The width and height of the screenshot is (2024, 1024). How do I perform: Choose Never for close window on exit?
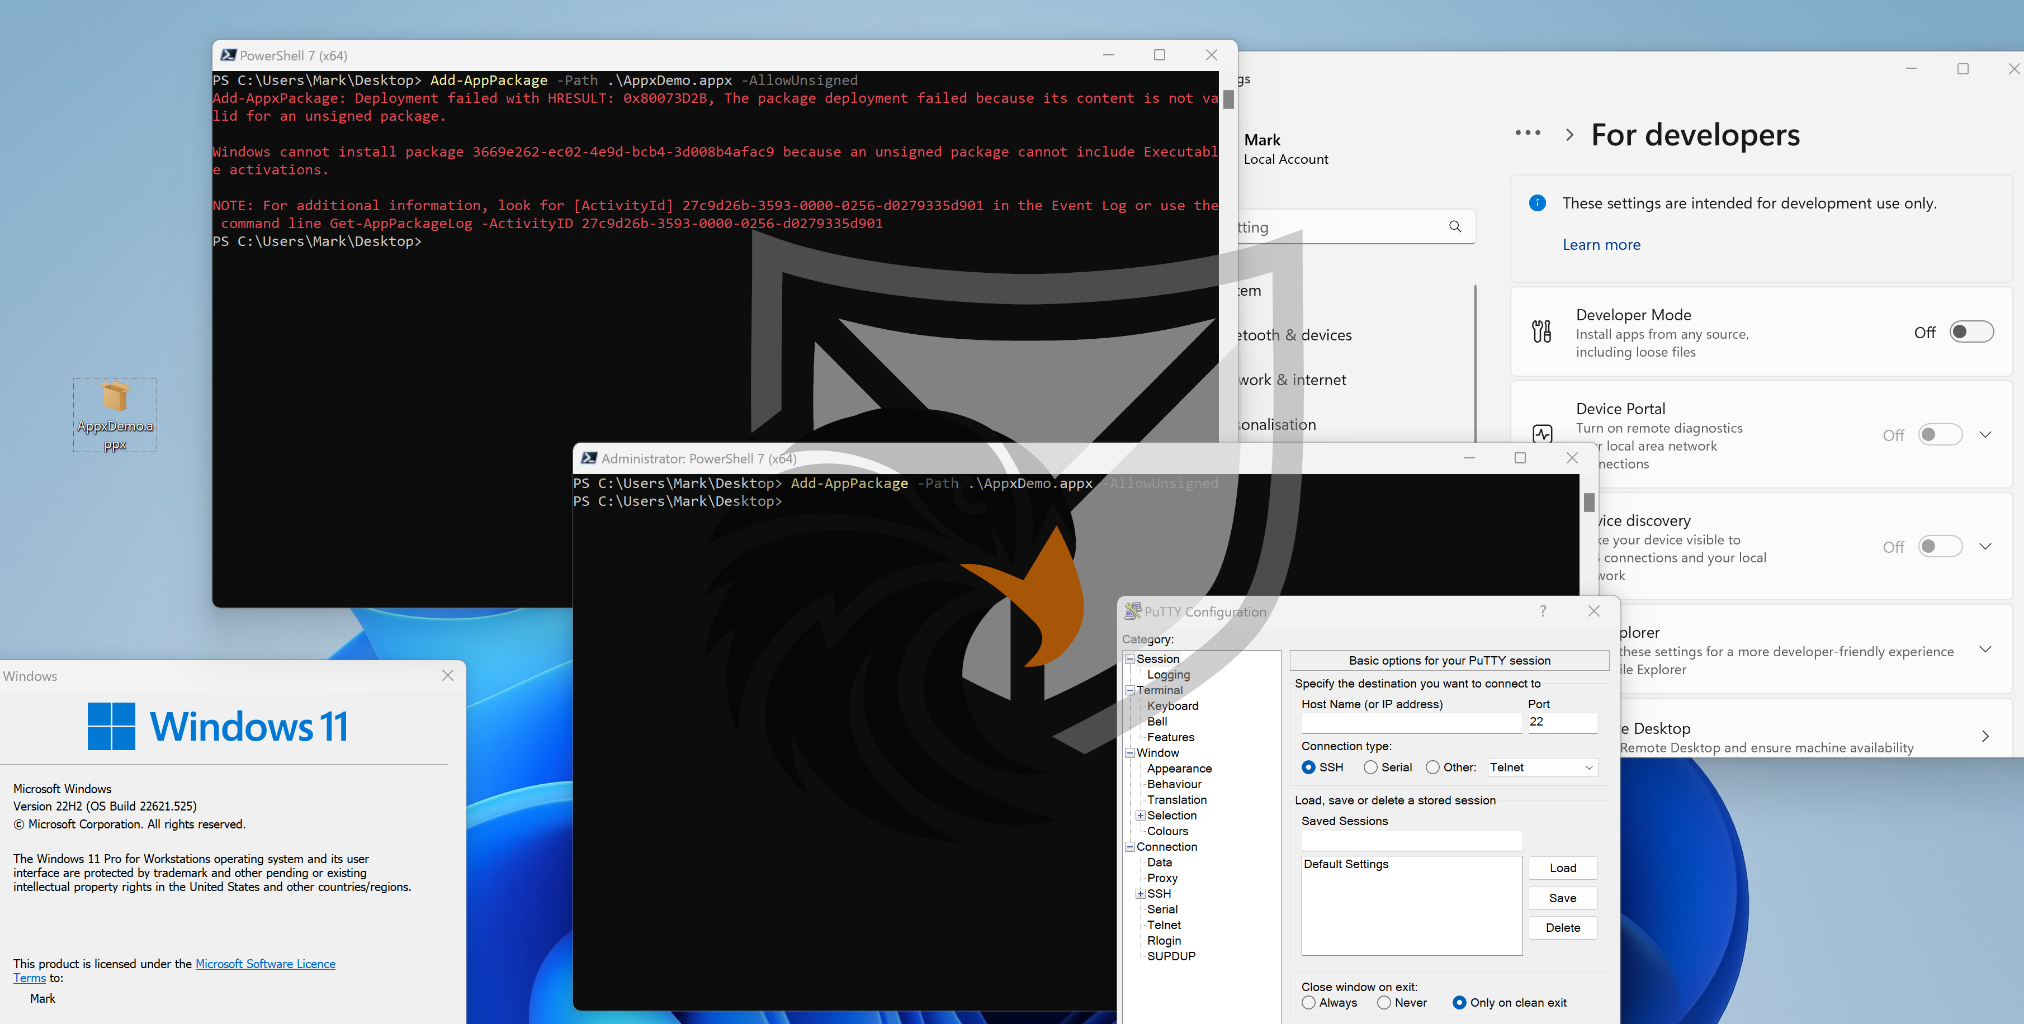point(1384,1002)
